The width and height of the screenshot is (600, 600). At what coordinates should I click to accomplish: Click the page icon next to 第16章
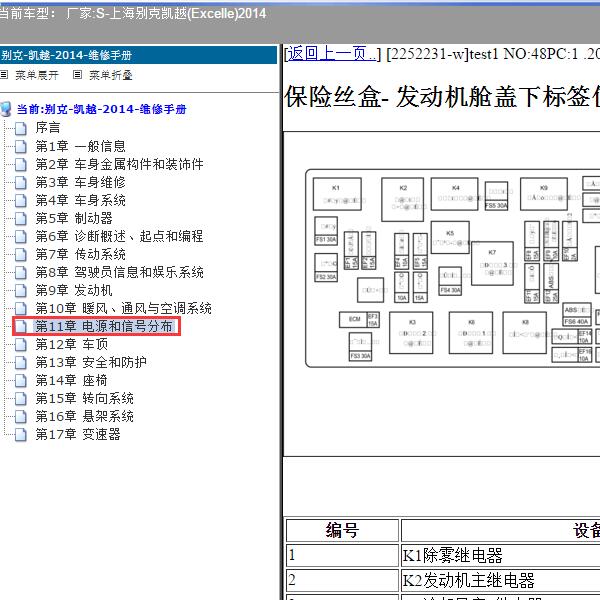point(21,416)
